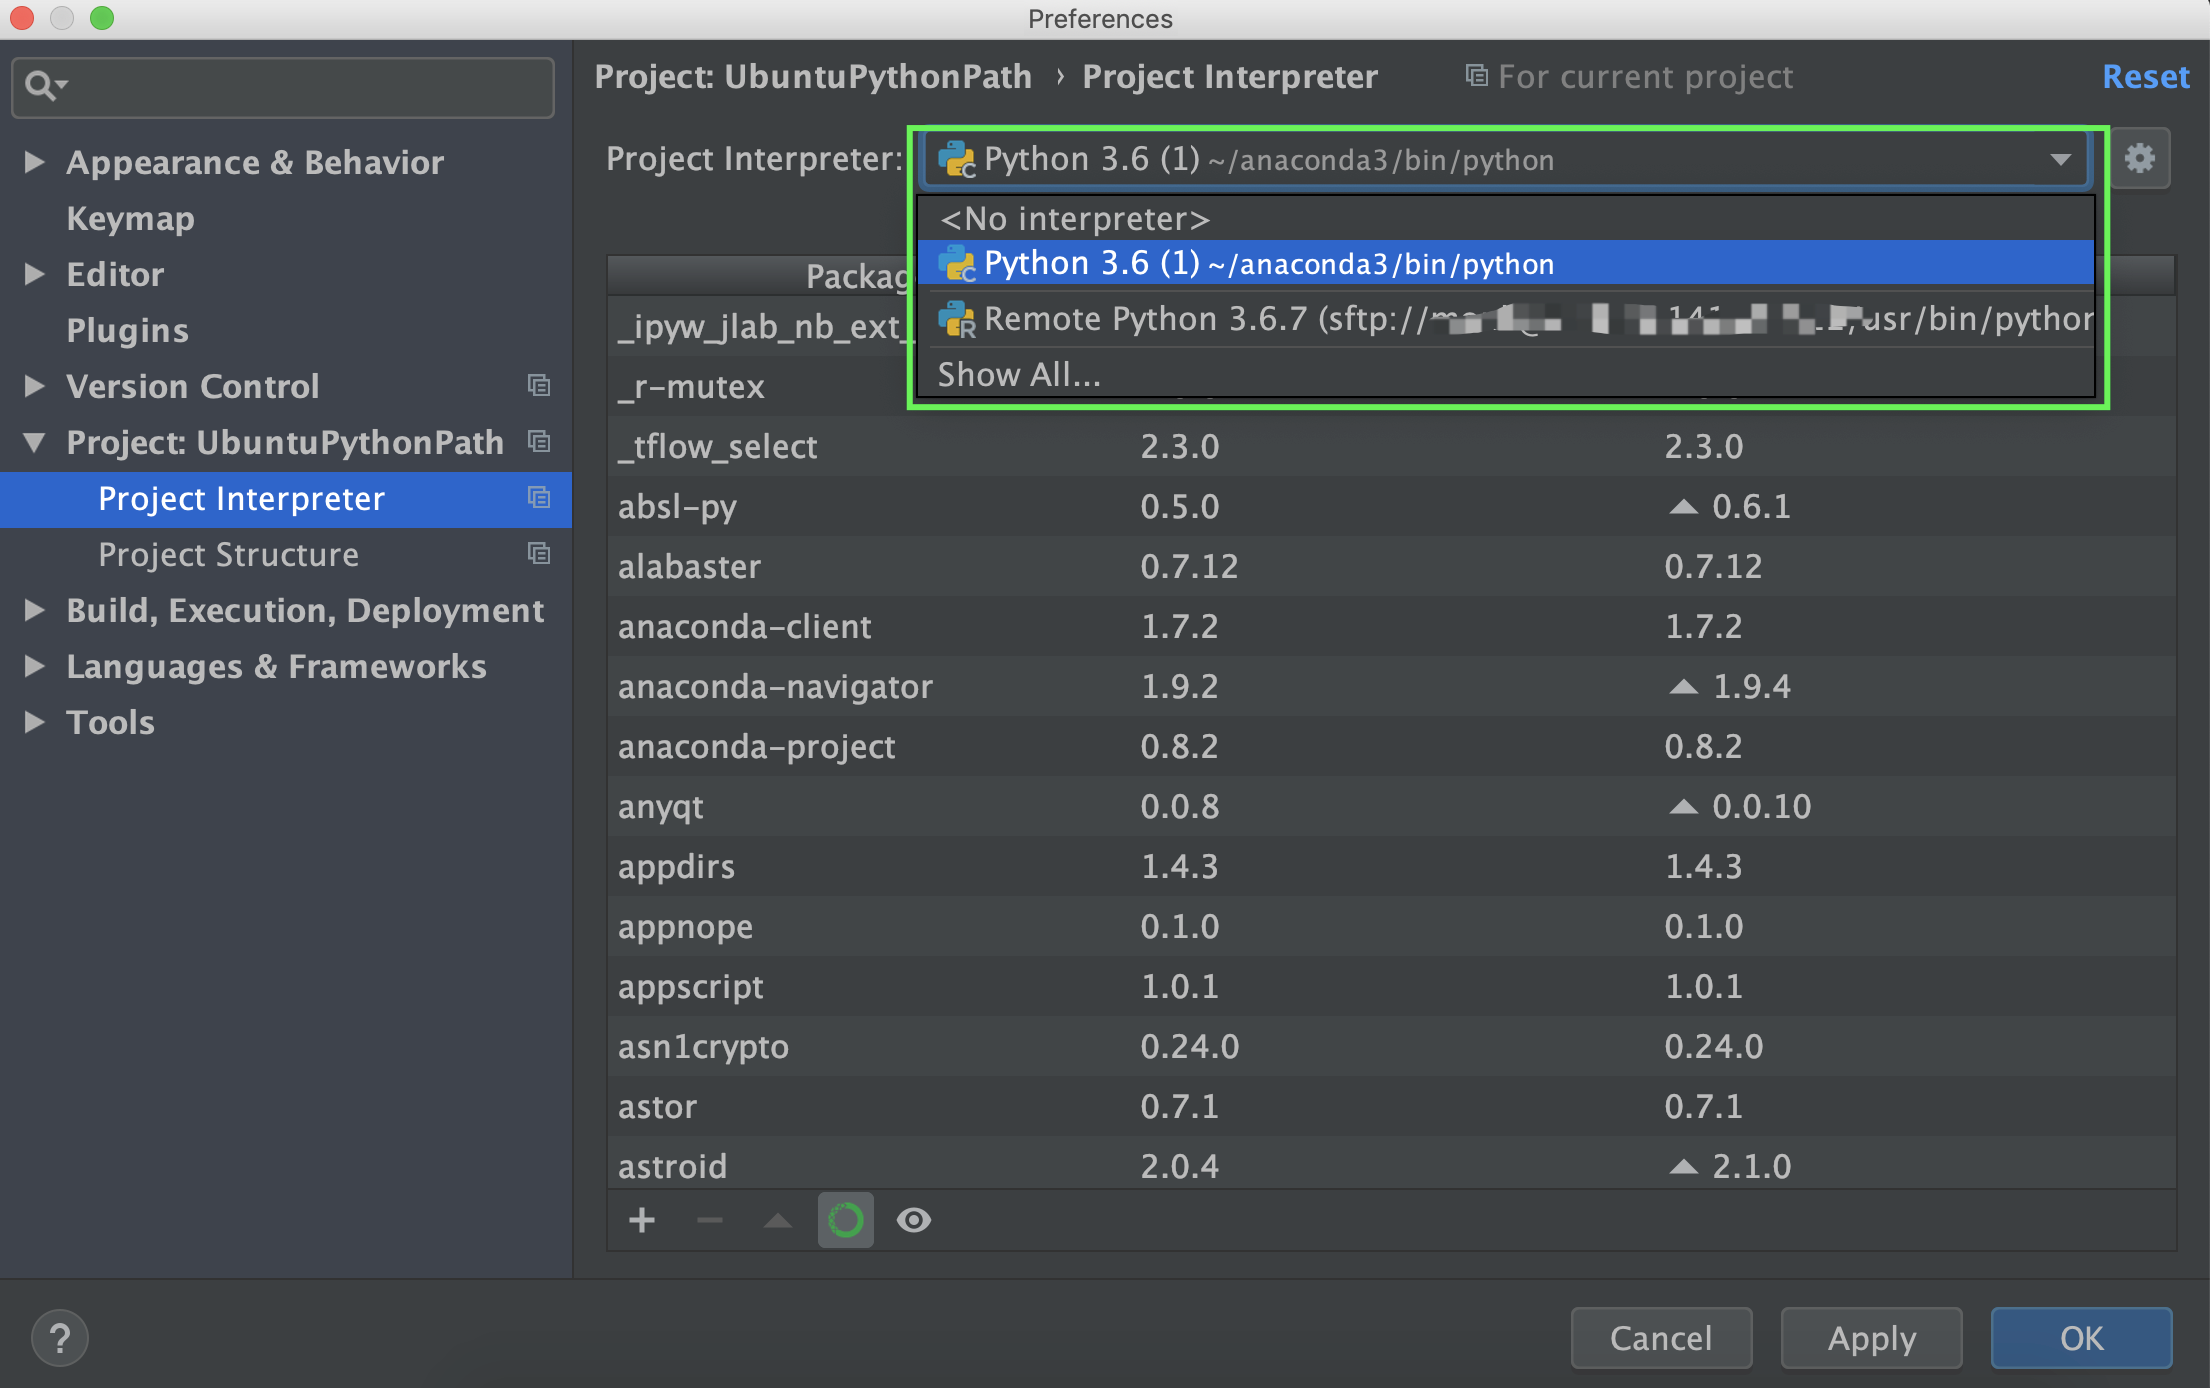The image size is (2210, 1388).
Task: Click the help question mark button
Action: [60, 1338]
